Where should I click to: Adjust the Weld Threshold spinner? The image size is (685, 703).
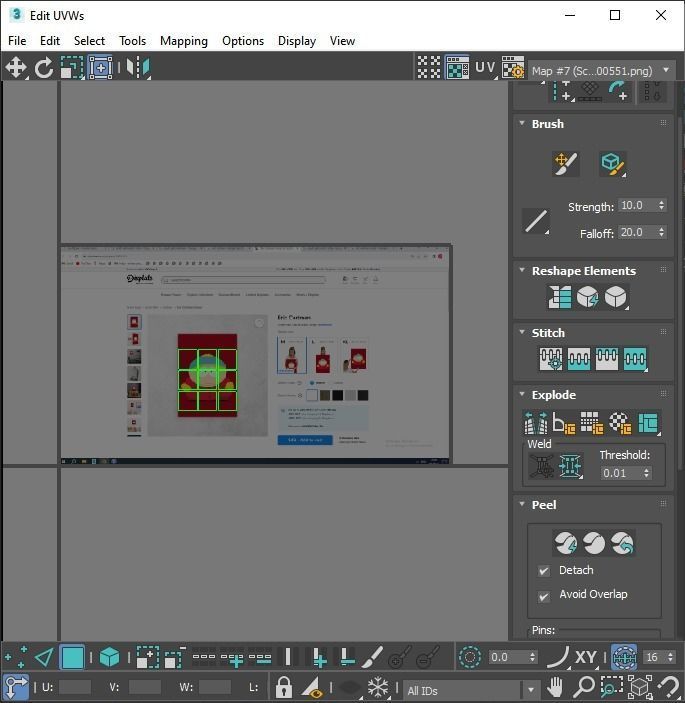(x=646, y=473)
